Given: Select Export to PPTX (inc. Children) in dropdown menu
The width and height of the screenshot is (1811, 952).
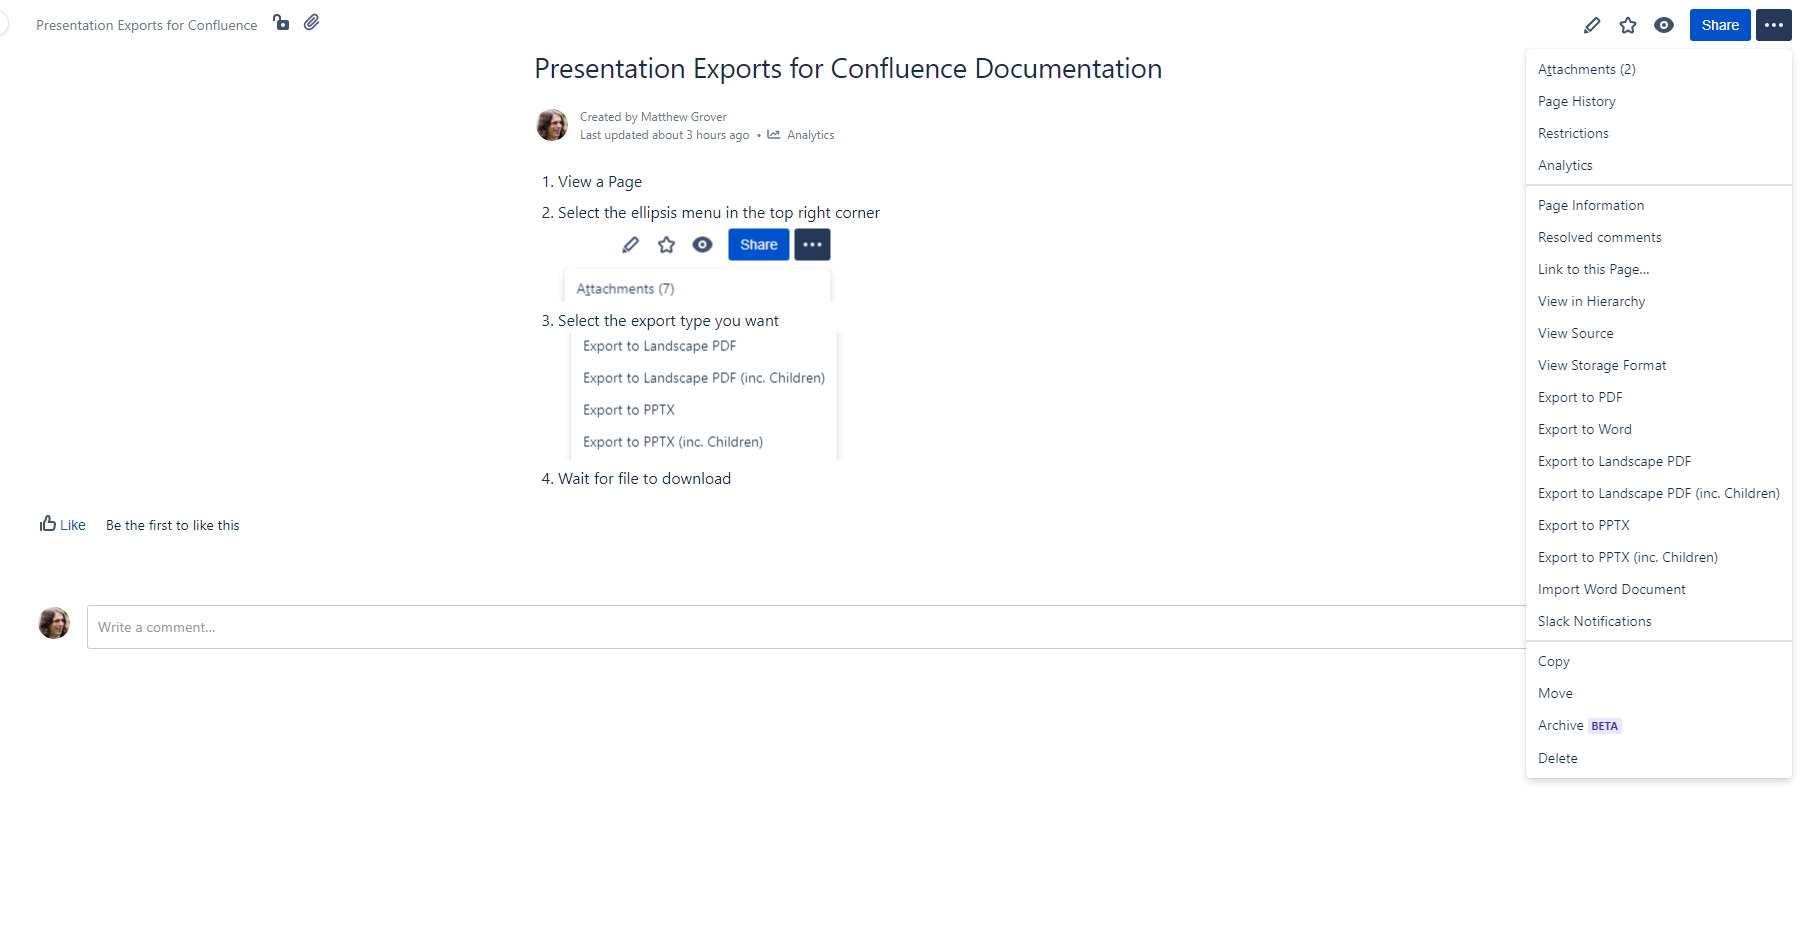Looking at the screenshot, I should click(1658, 557).
